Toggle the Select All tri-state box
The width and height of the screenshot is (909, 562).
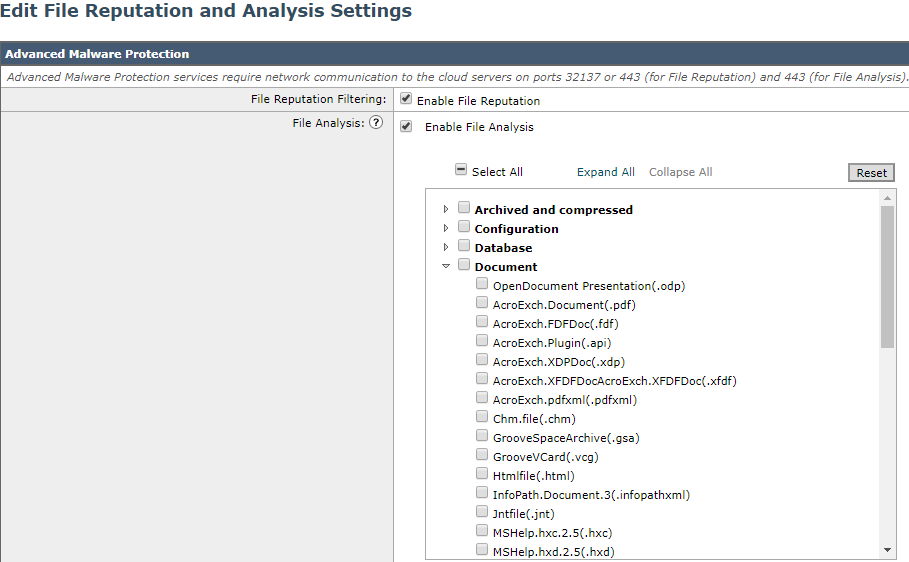(461, 169)
